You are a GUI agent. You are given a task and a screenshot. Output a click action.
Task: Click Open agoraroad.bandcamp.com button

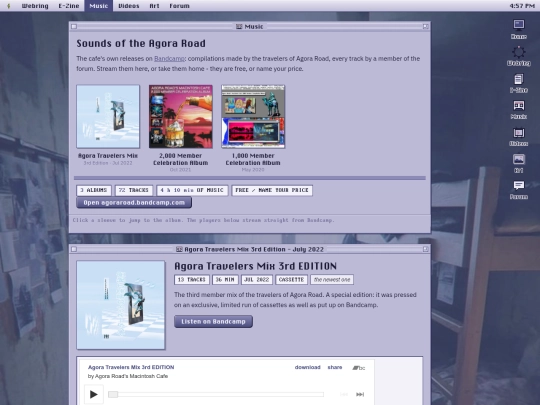134,202
